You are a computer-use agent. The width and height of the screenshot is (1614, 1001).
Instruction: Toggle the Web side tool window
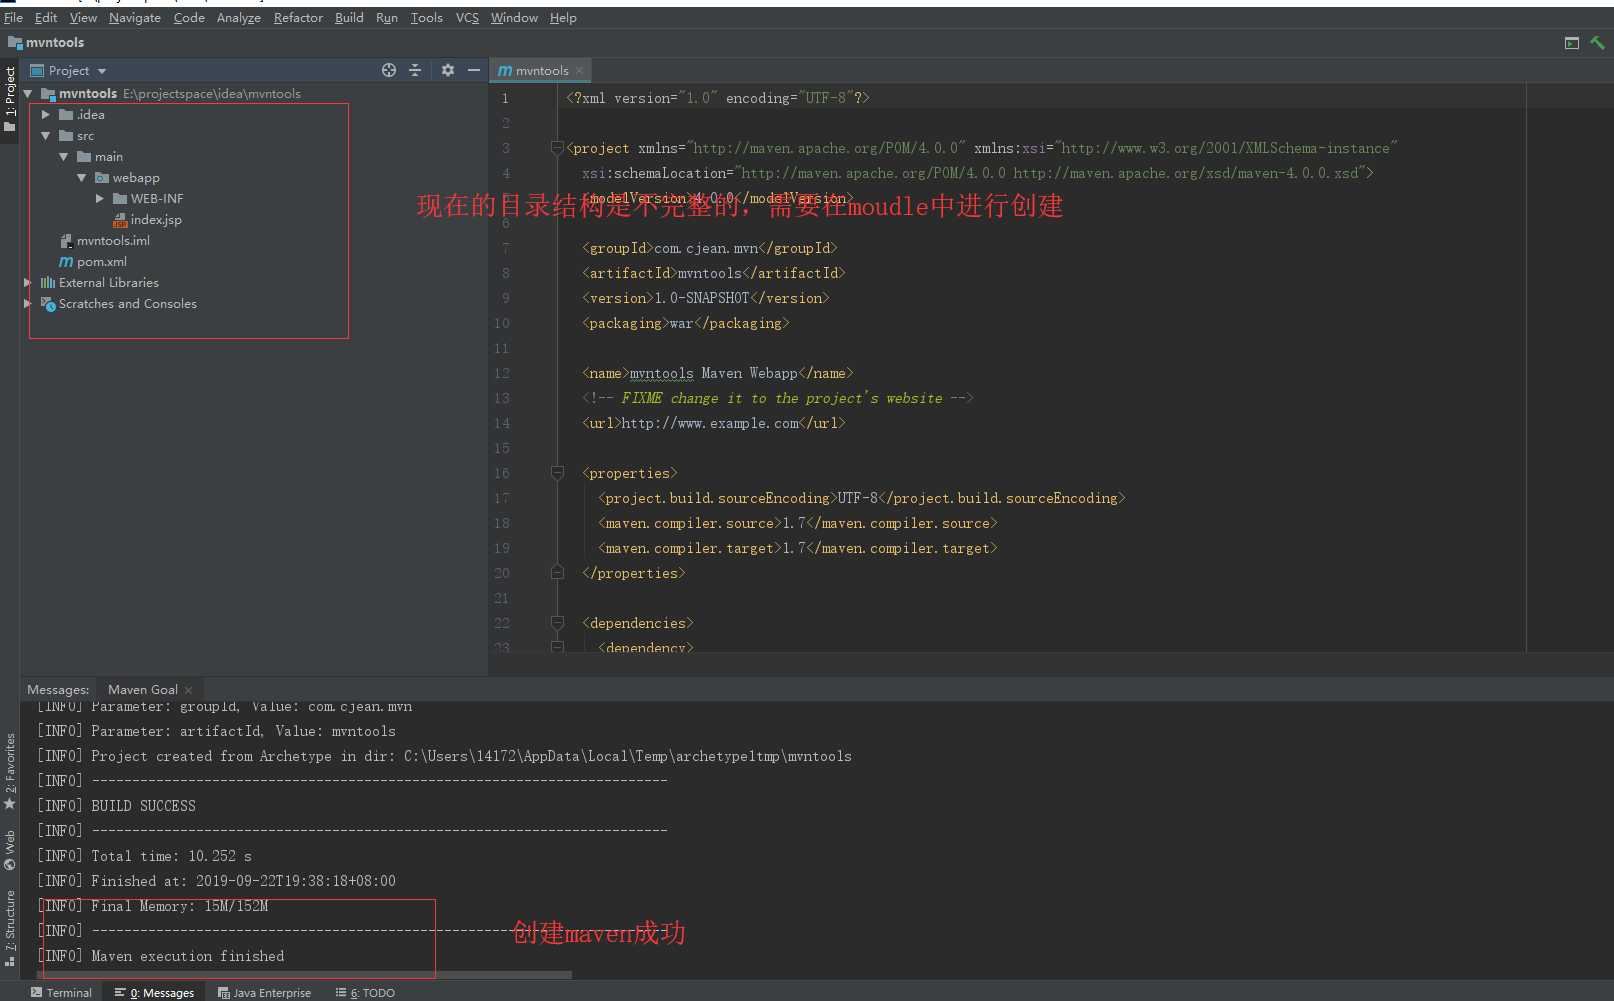[10, 850]
